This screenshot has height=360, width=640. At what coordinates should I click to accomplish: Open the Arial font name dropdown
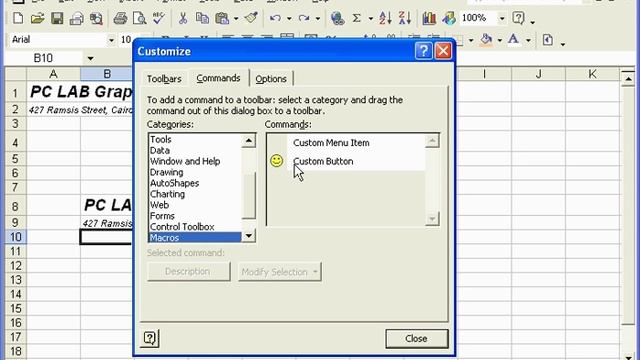111,40
